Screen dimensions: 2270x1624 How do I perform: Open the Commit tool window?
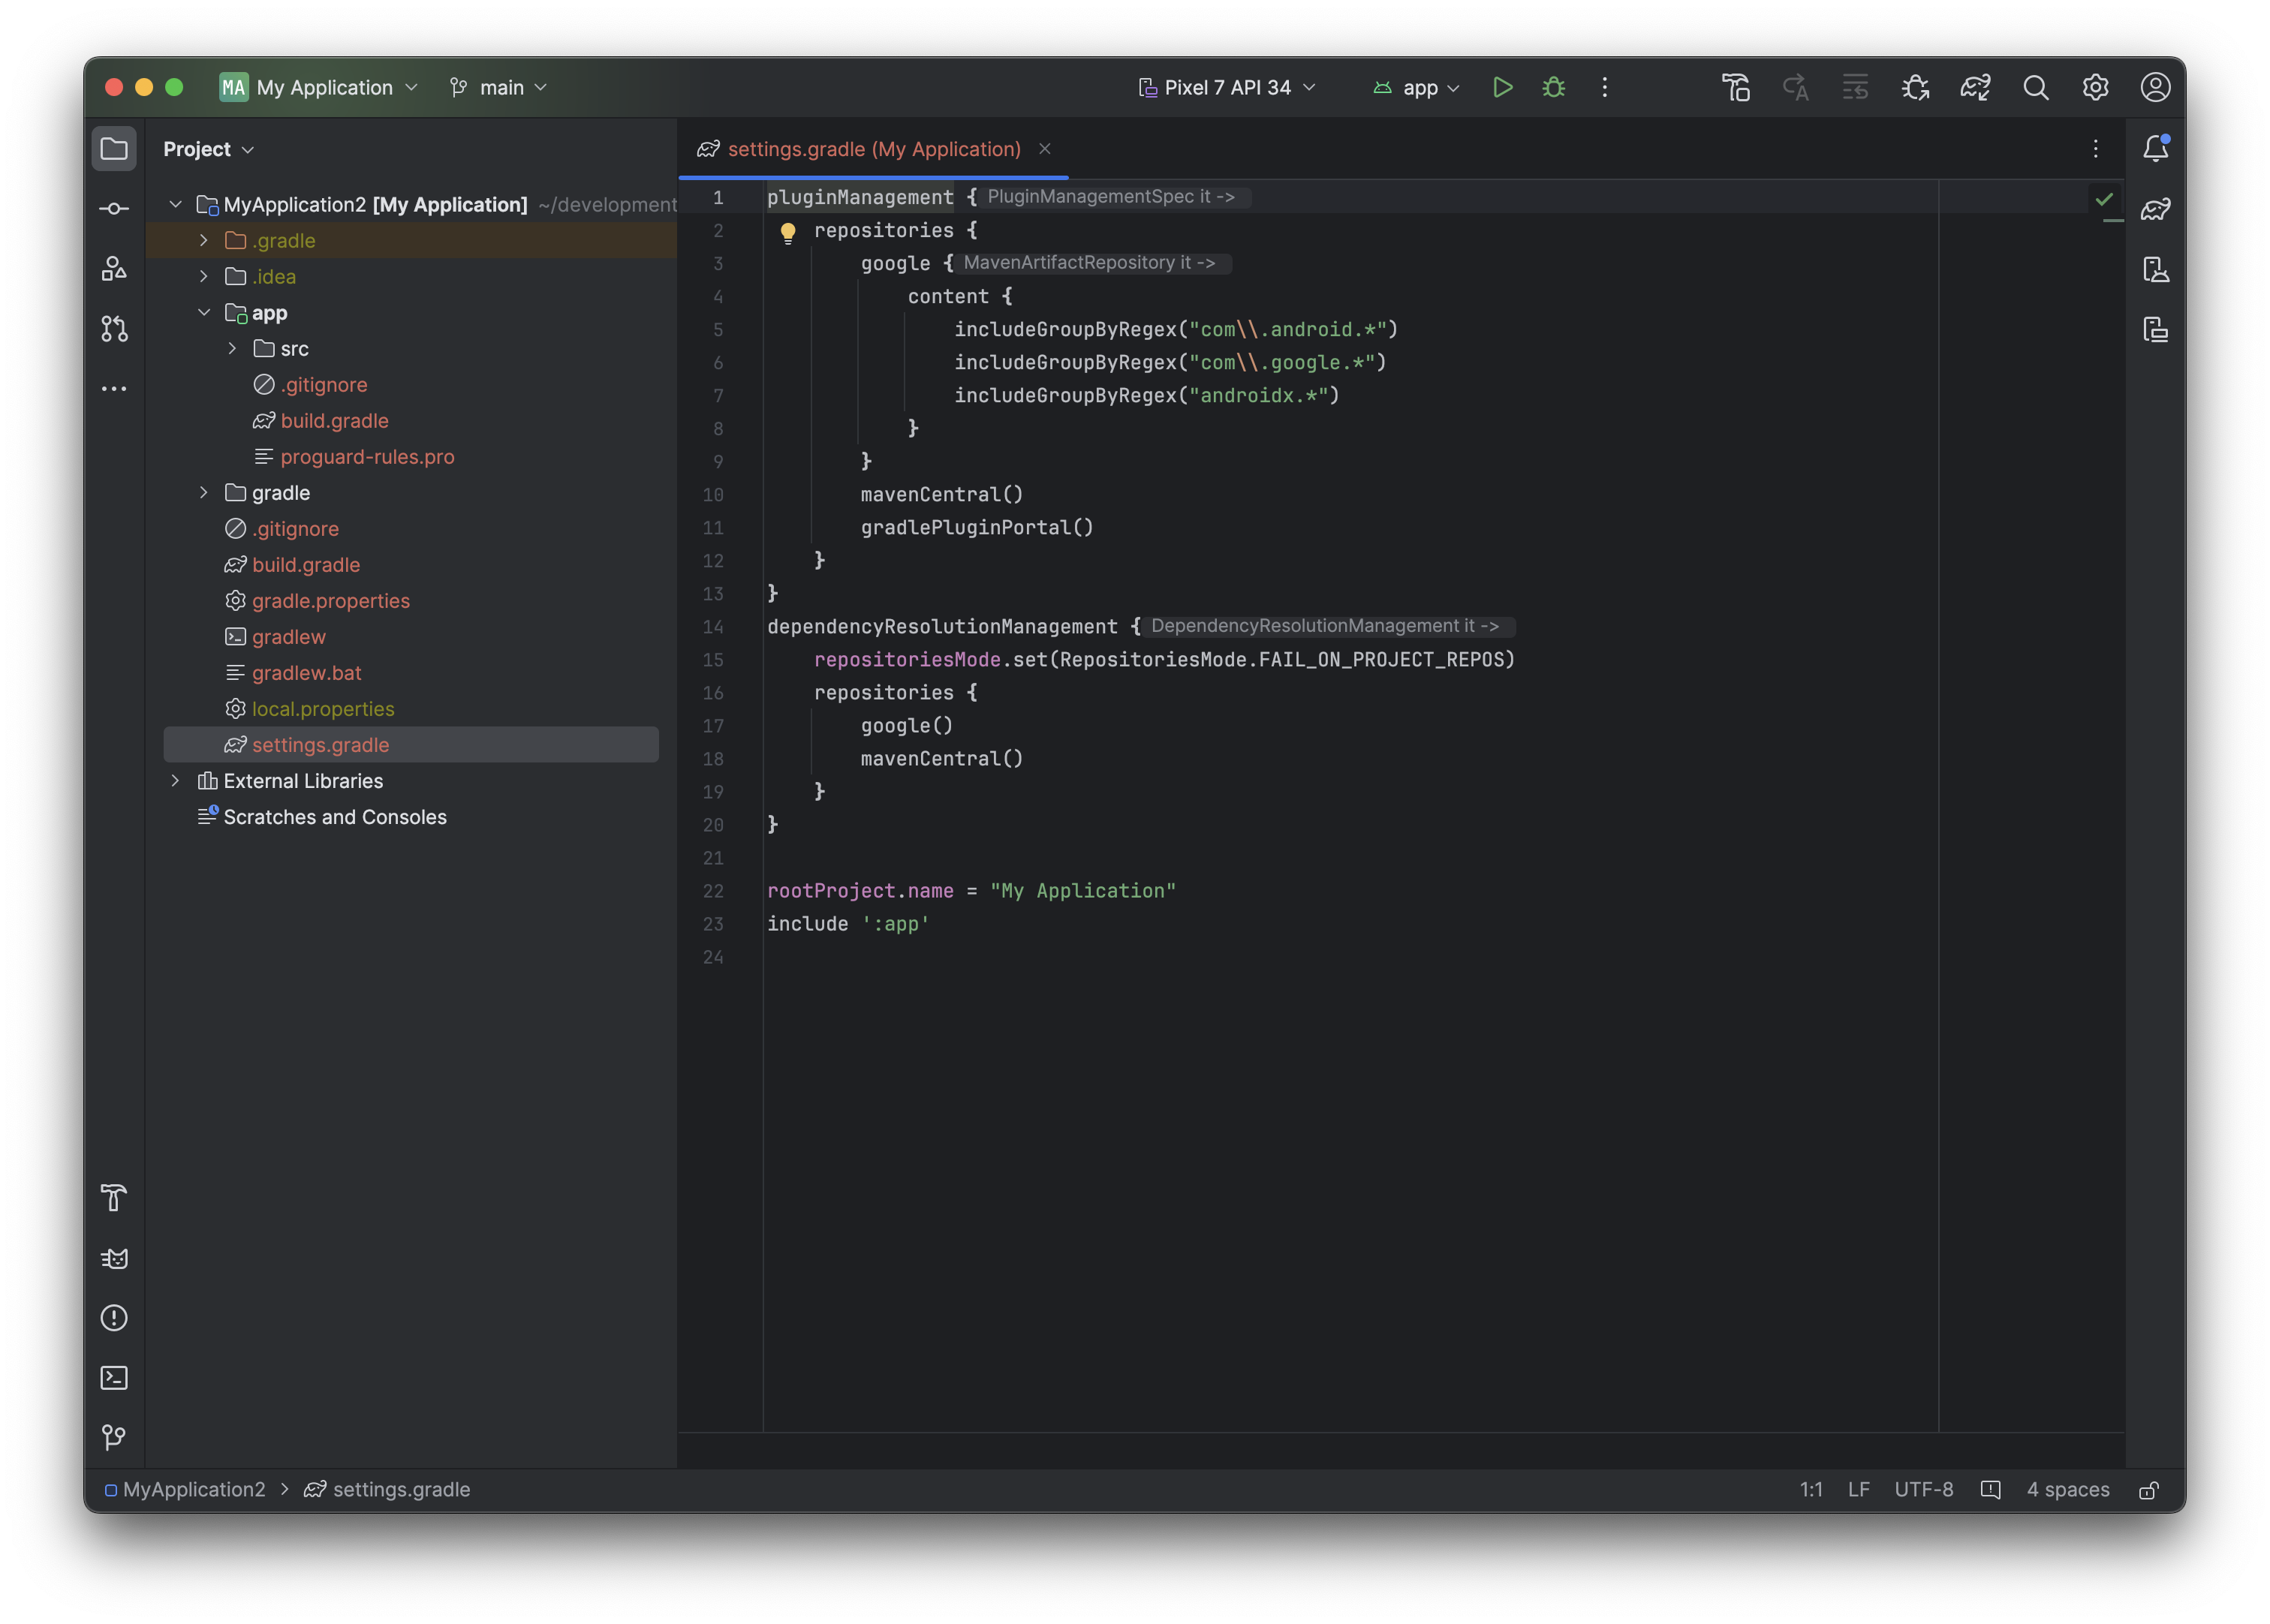[x=114, y=209]
